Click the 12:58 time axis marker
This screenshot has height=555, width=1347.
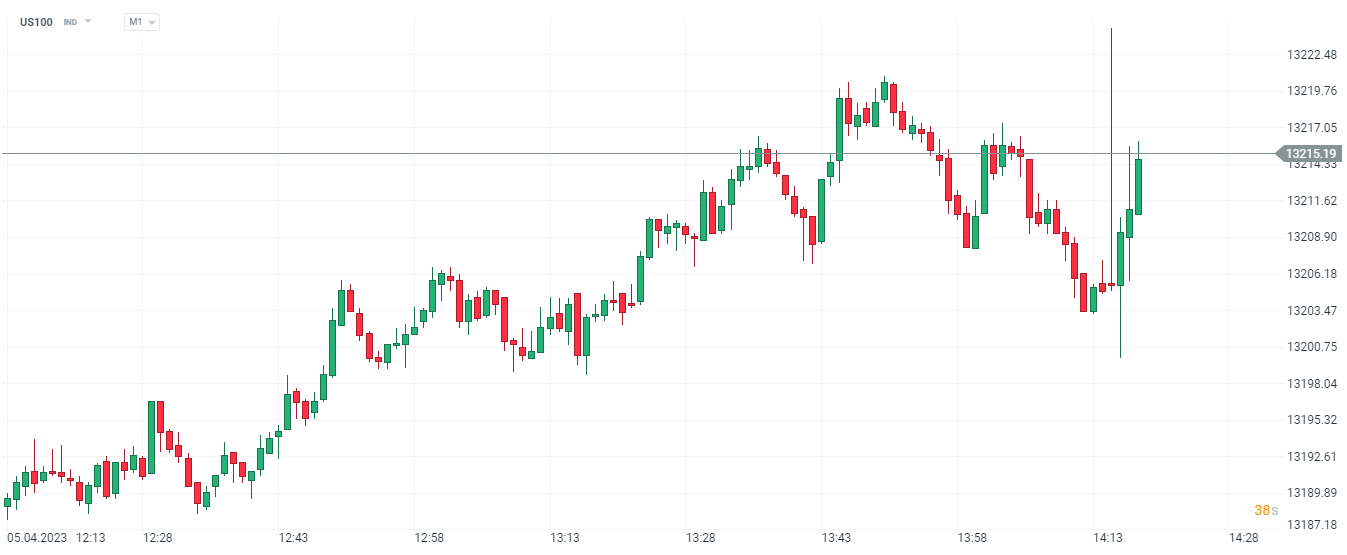429,538
